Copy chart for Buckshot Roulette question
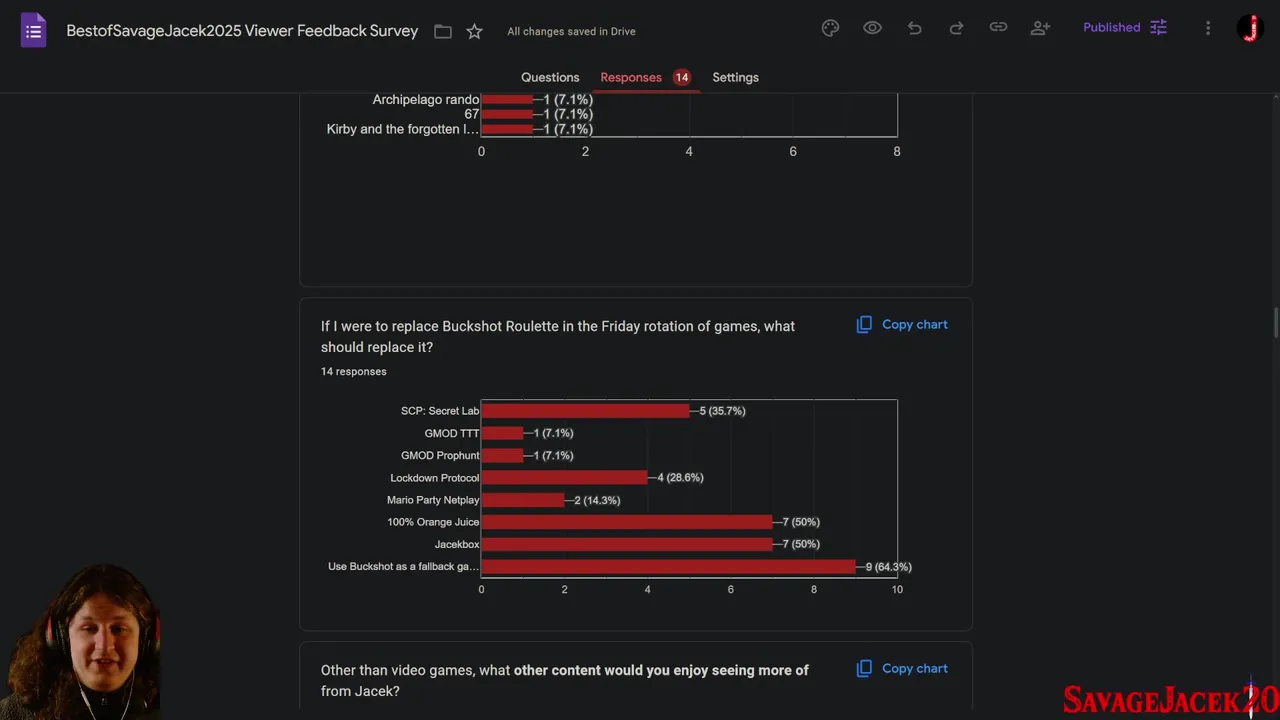 coord(902,325)
